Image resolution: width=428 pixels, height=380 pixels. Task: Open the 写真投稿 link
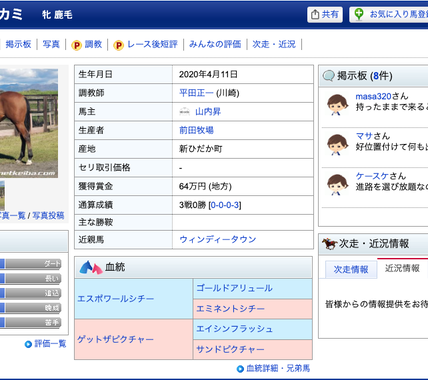pos(48,215)
